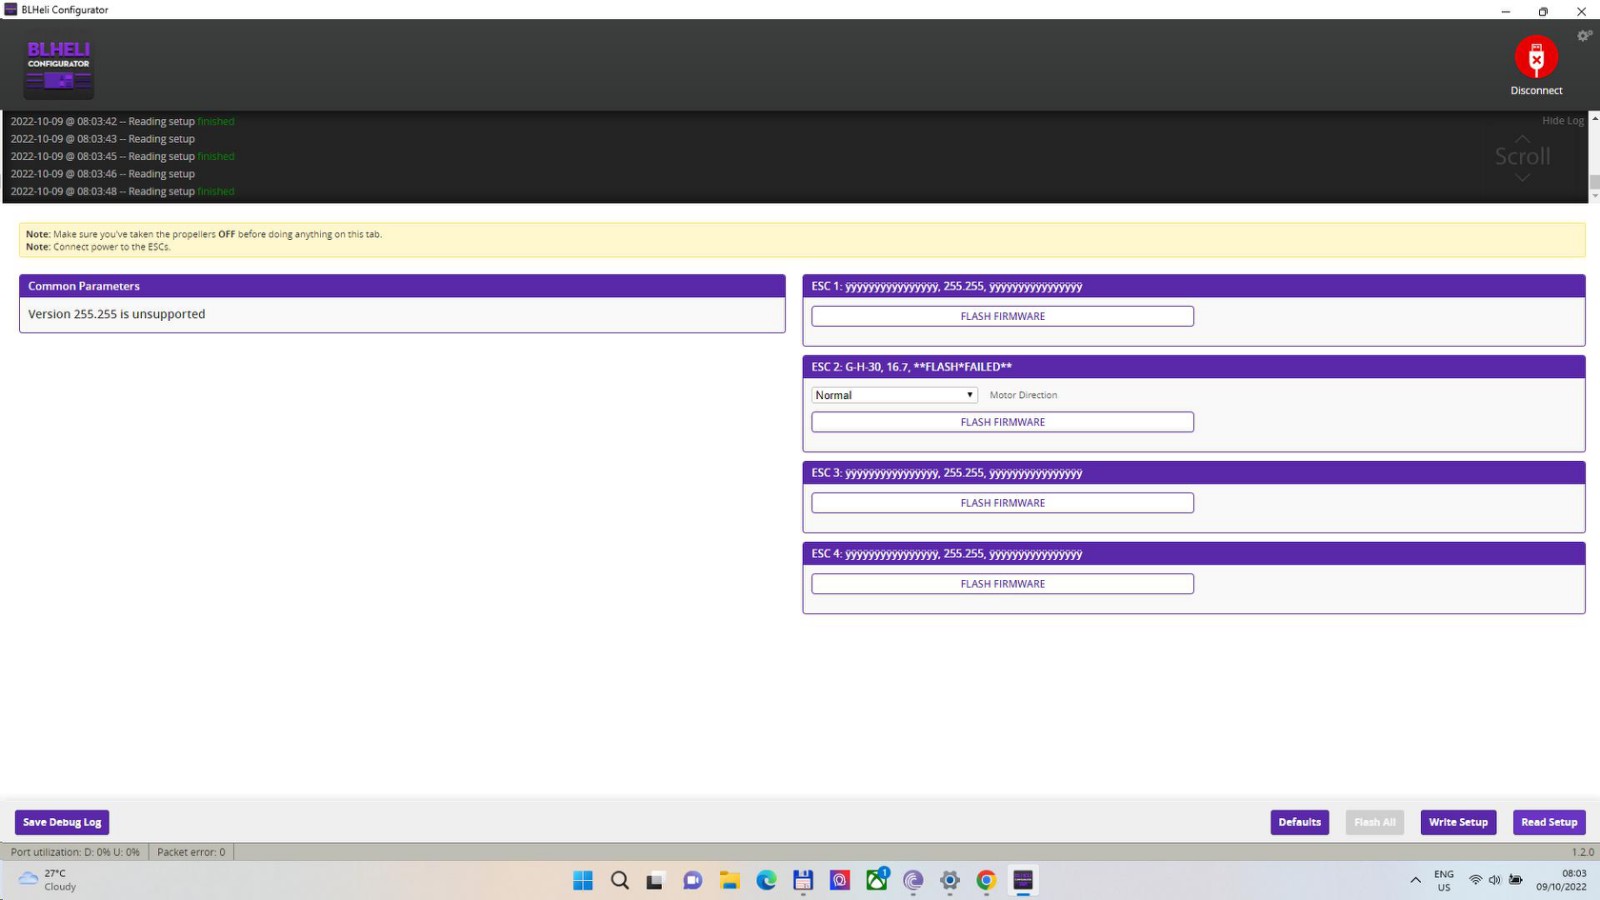Click BLHeli Configurator taskbar icon
The height and width of the screenshot is (900, 1600).
pos(1023,880)
